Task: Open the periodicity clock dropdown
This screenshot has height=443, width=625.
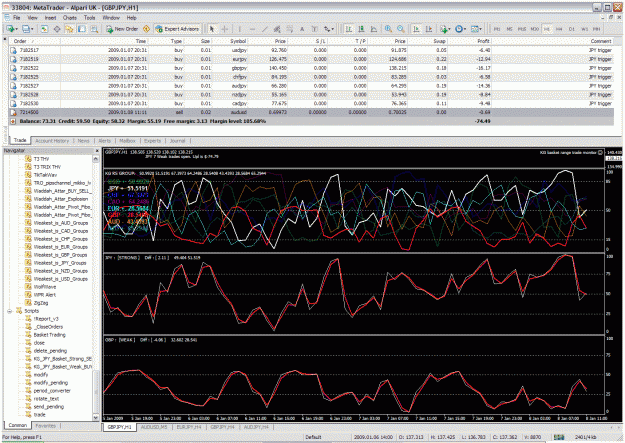Action: coord(460,29)
